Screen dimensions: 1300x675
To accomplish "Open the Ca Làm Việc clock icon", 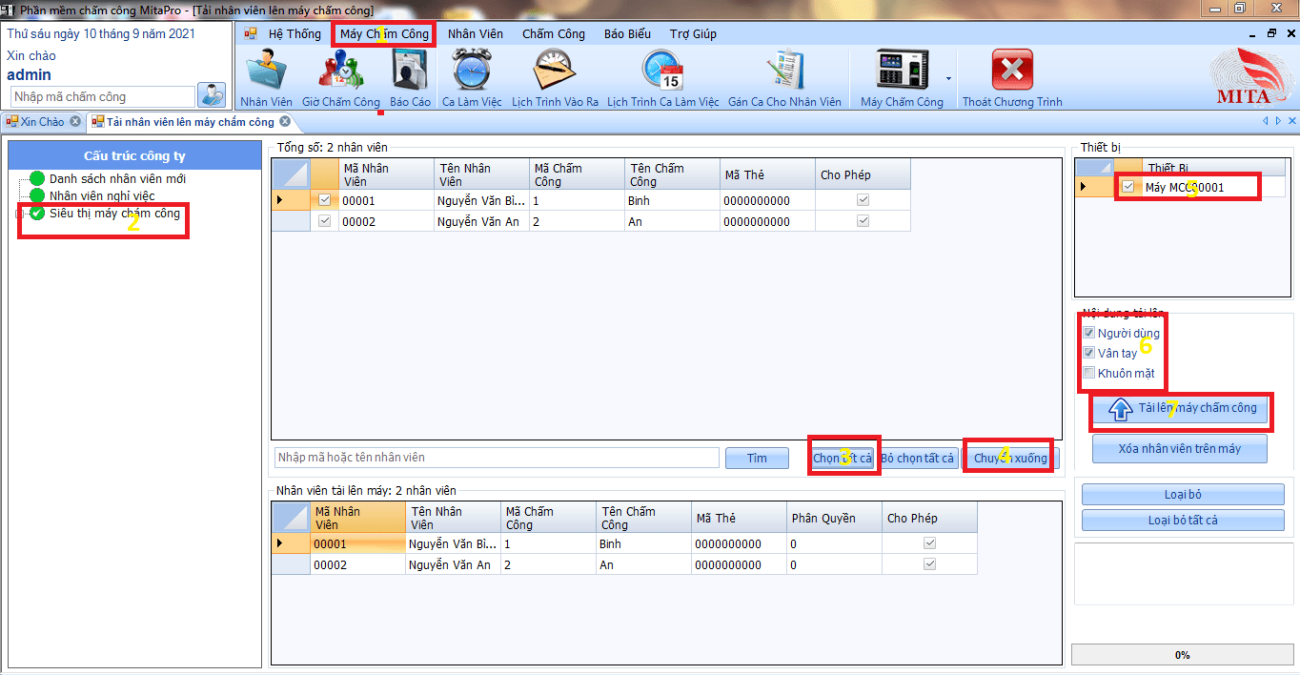I will 471,78.
